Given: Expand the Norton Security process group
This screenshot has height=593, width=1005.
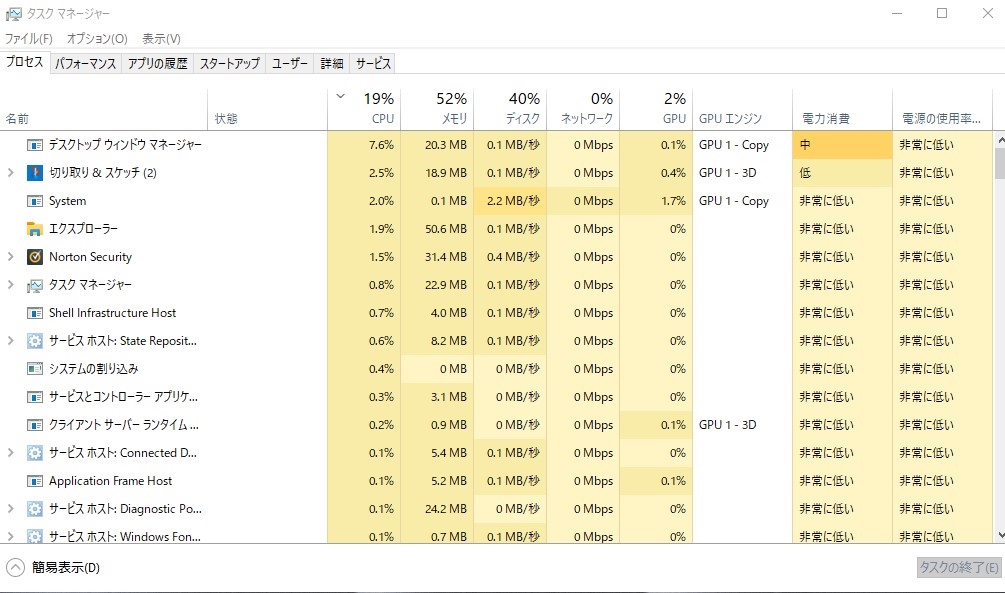Looking at the screenshot, I should 11,257.
